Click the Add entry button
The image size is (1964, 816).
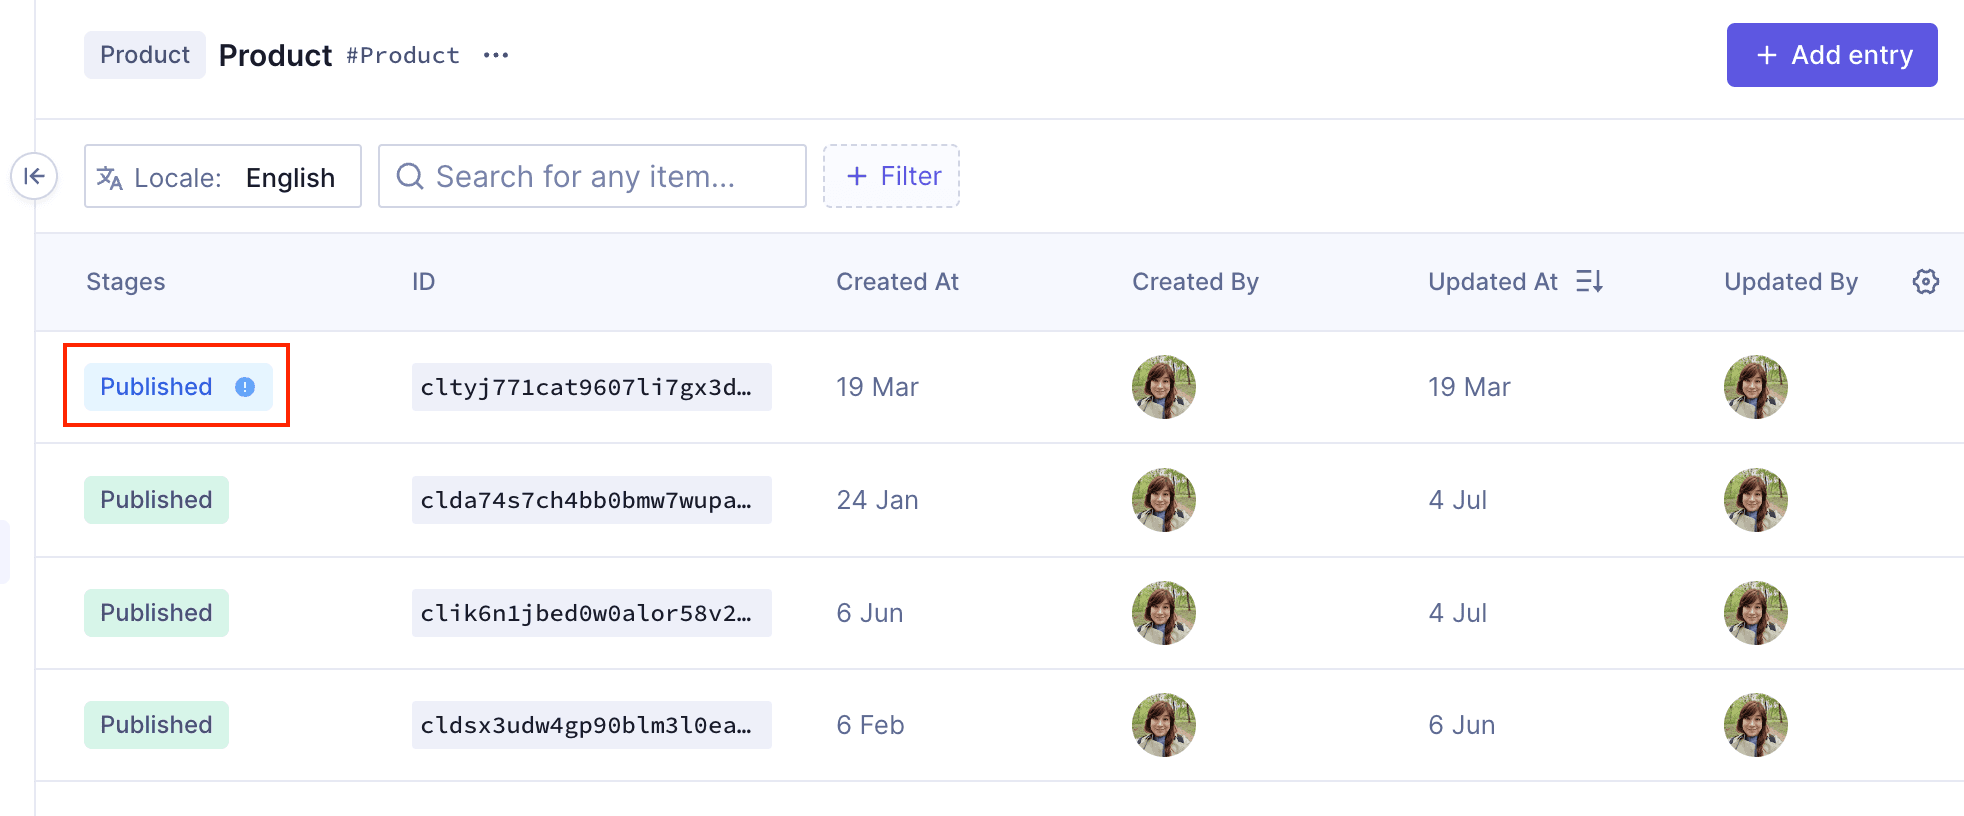coord(1831,55)
